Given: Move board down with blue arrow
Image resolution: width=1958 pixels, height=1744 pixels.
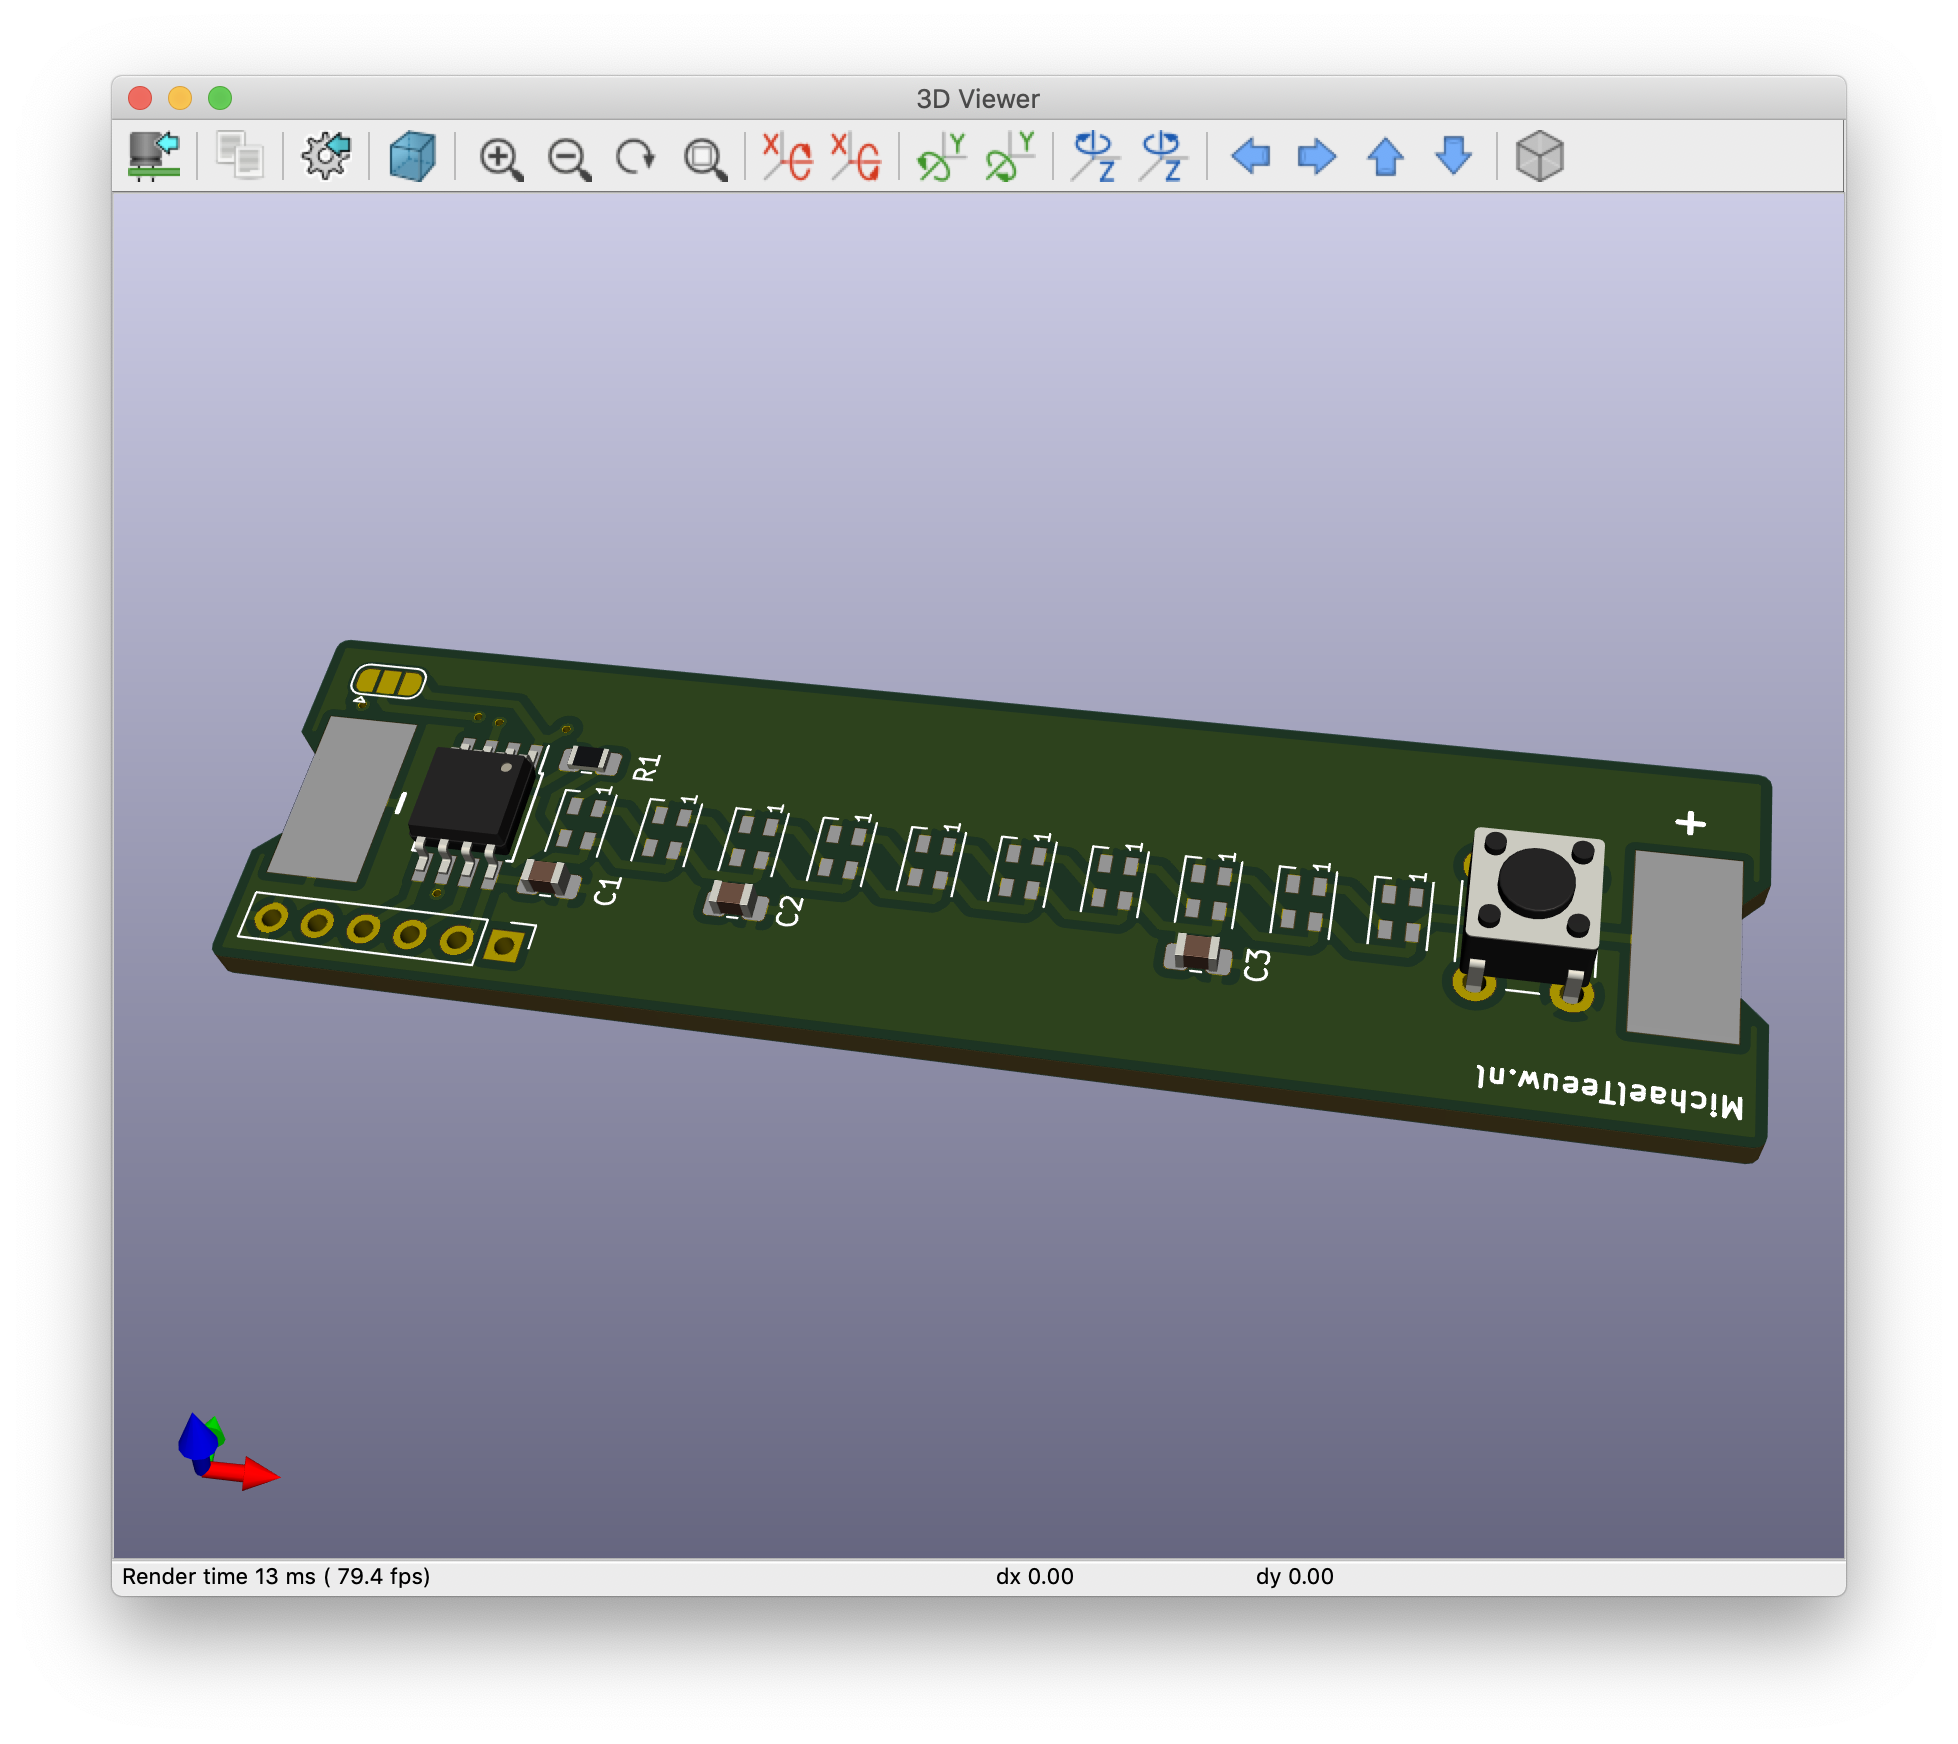Looking at the screenshot, I should point(1453,157).
